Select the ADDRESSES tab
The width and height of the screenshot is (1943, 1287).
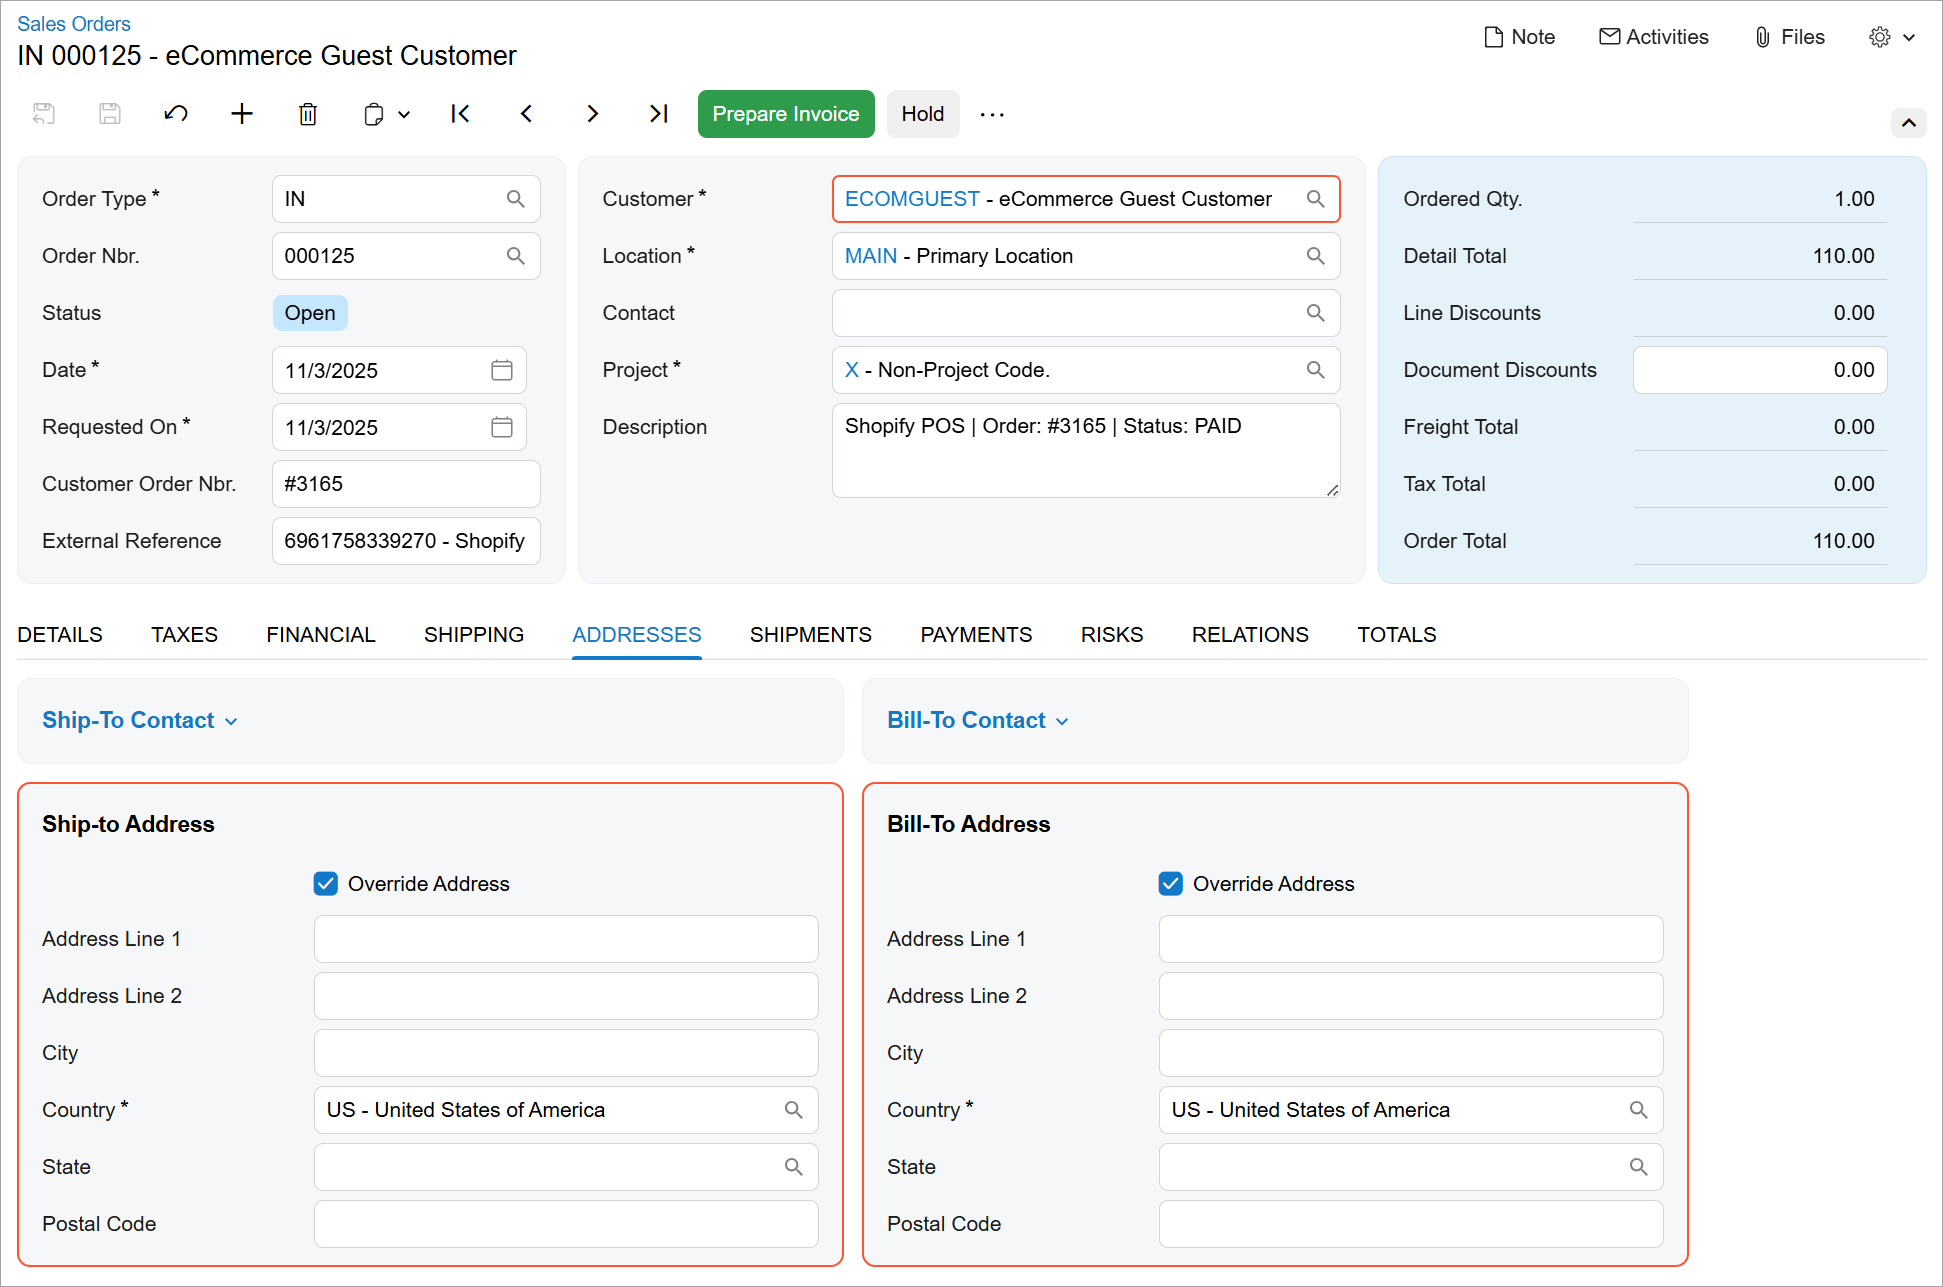click(637, 635)
